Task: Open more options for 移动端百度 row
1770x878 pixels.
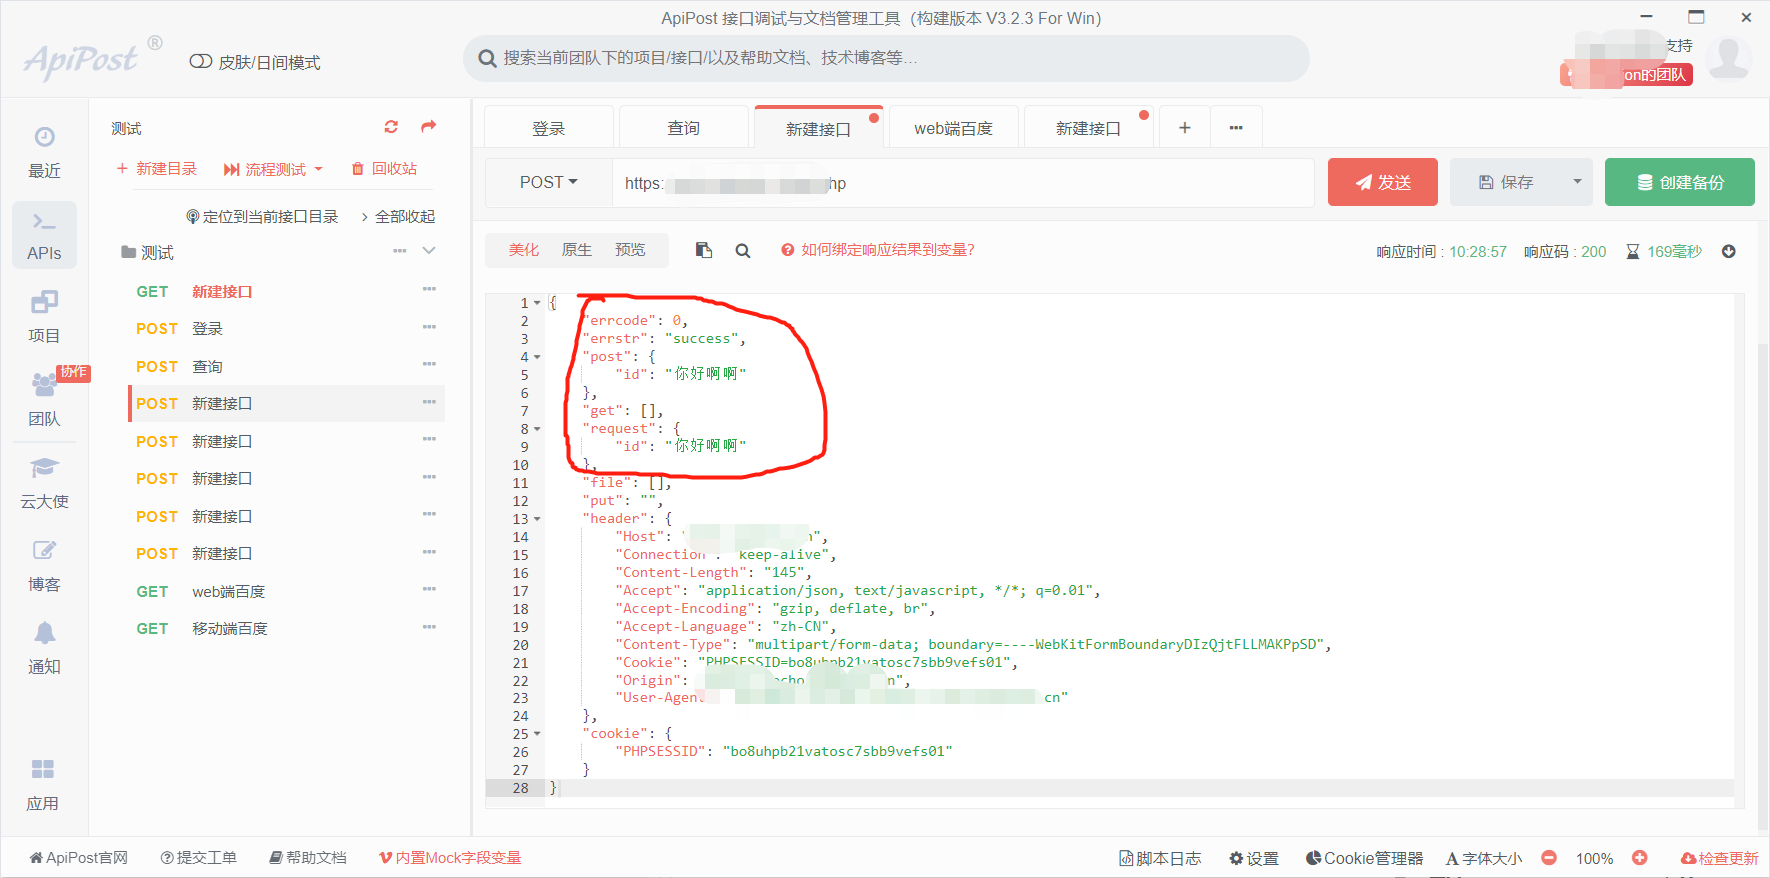Action: (429, 627)
